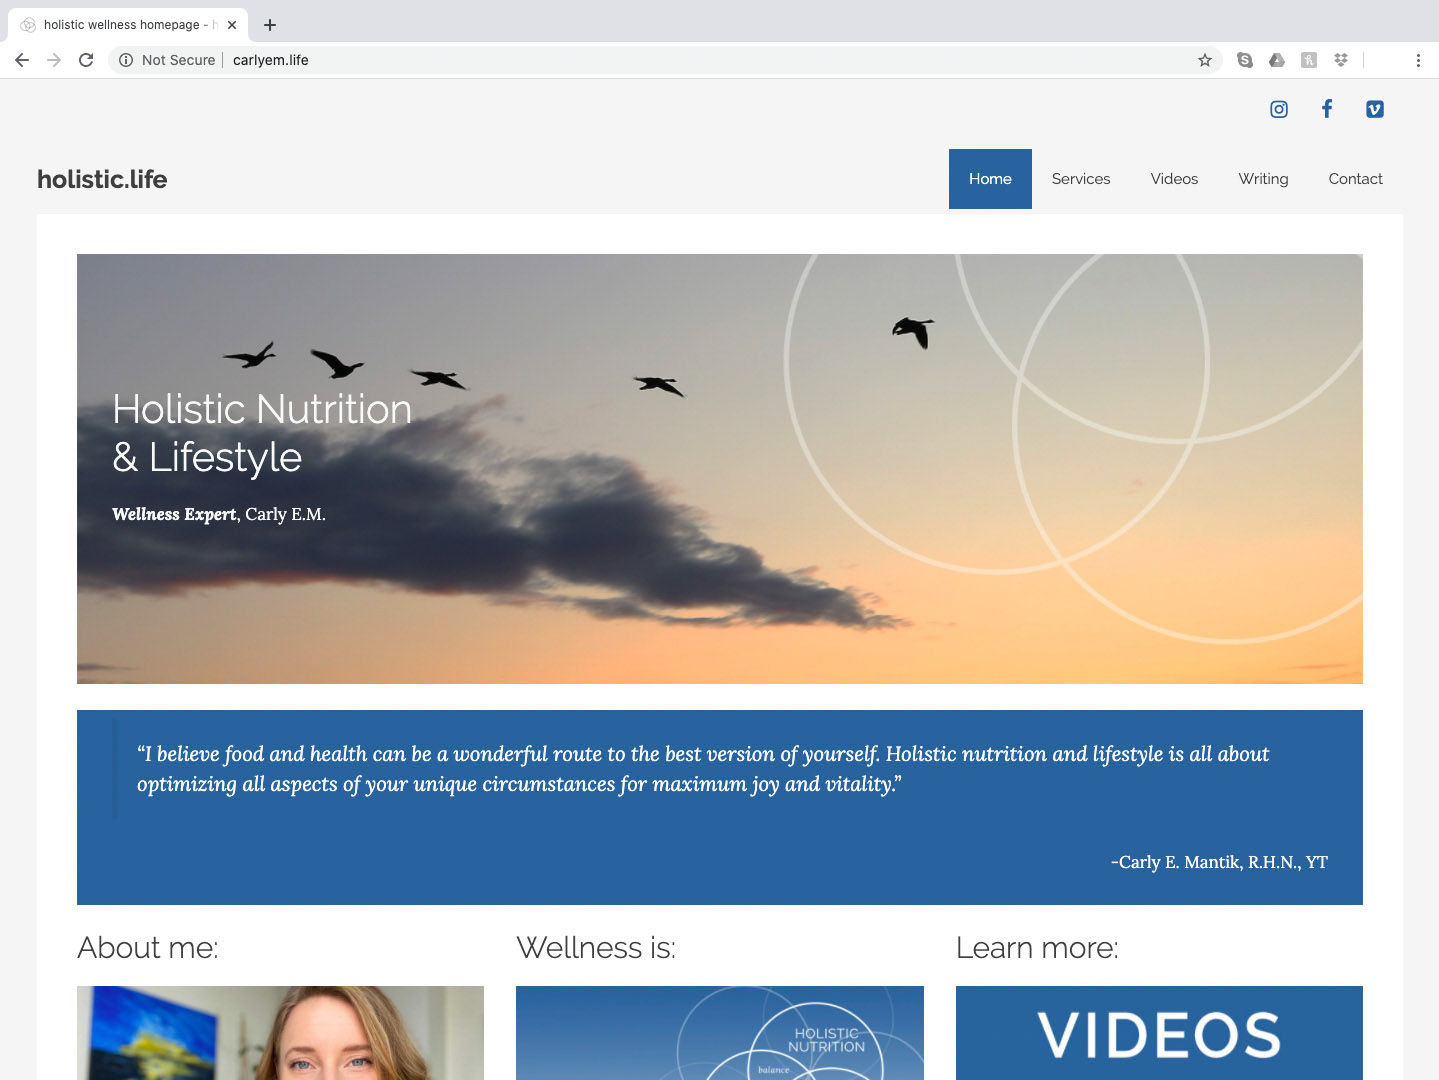Click the Home navigation item
Screen dimensions: 1439x1080
(990, 179)
